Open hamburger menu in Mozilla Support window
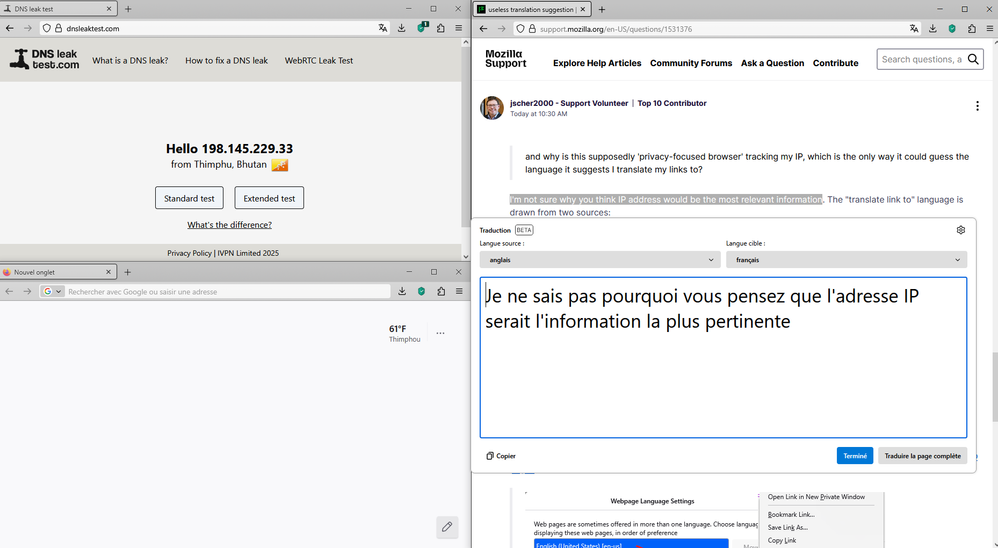The width and height of the screenshot is (998, 548). click(x=990, y=29)
